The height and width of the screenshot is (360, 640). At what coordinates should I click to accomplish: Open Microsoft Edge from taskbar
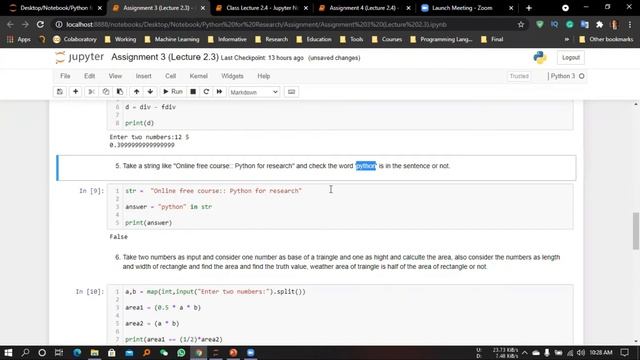pos(77,352)
